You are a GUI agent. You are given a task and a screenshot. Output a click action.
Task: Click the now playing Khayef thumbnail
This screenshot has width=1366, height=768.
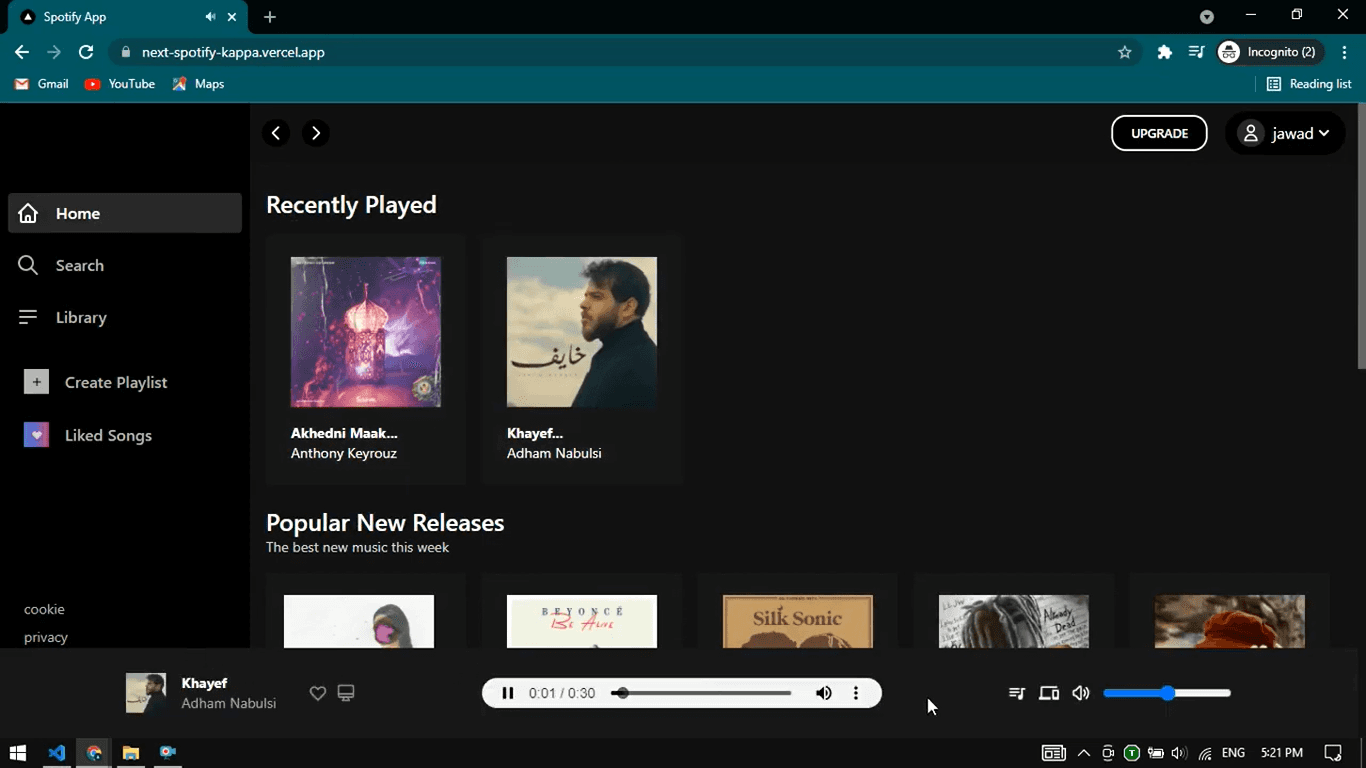(x=146, y=693)
